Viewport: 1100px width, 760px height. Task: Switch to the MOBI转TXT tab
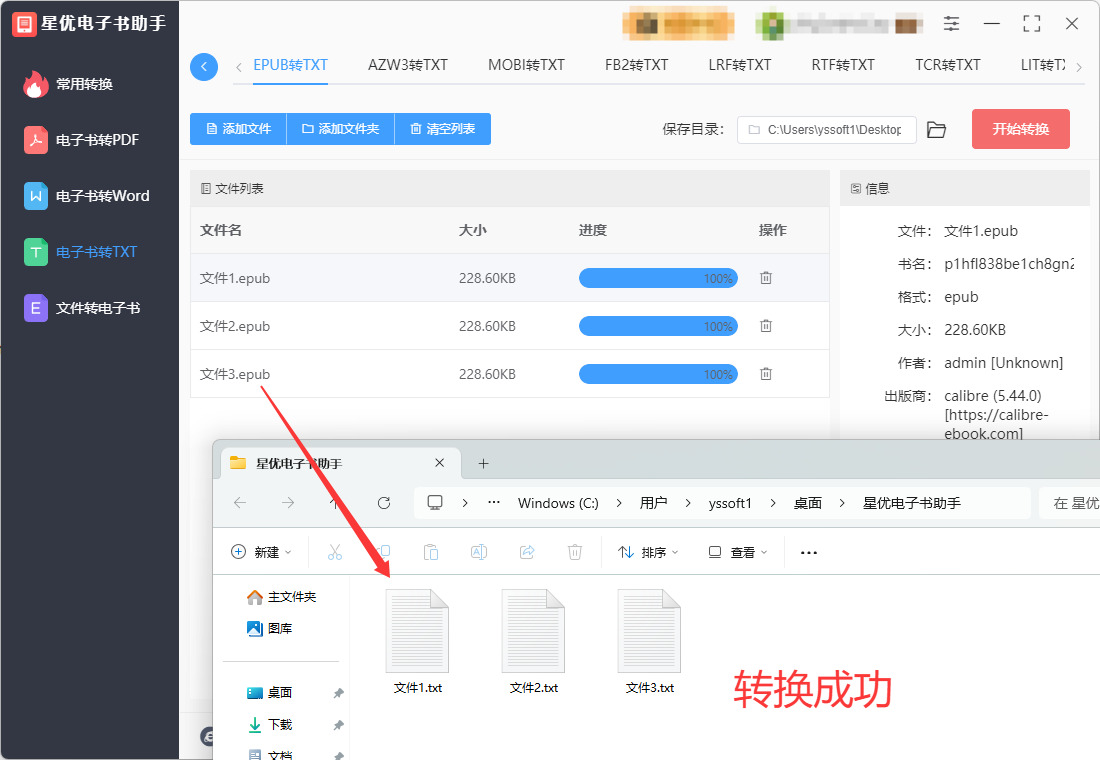coord(526,65)
